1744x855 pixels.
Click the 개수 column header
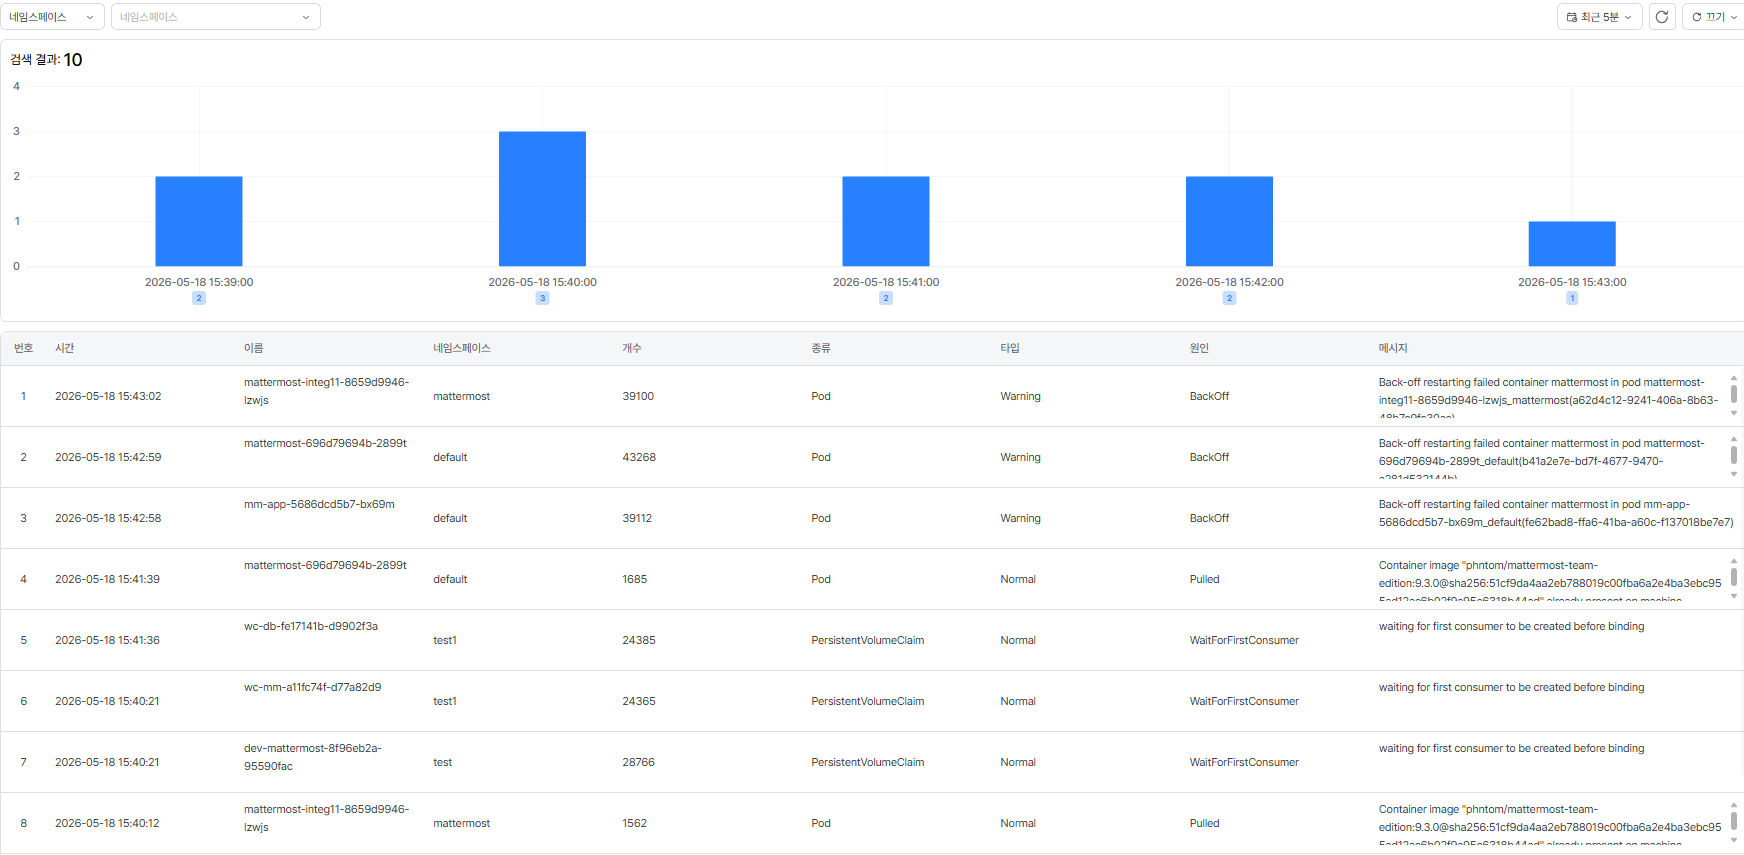(x=632, y=348)
